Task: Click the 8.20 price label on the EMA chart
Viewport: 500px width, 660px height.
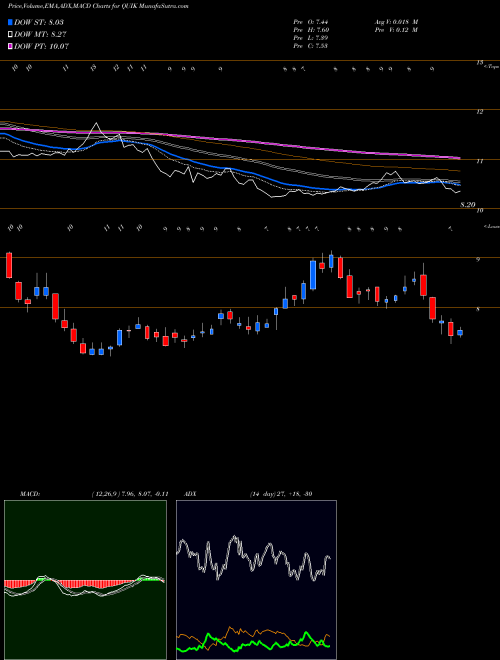Action: pyautogui.click(x=468, y=205)
